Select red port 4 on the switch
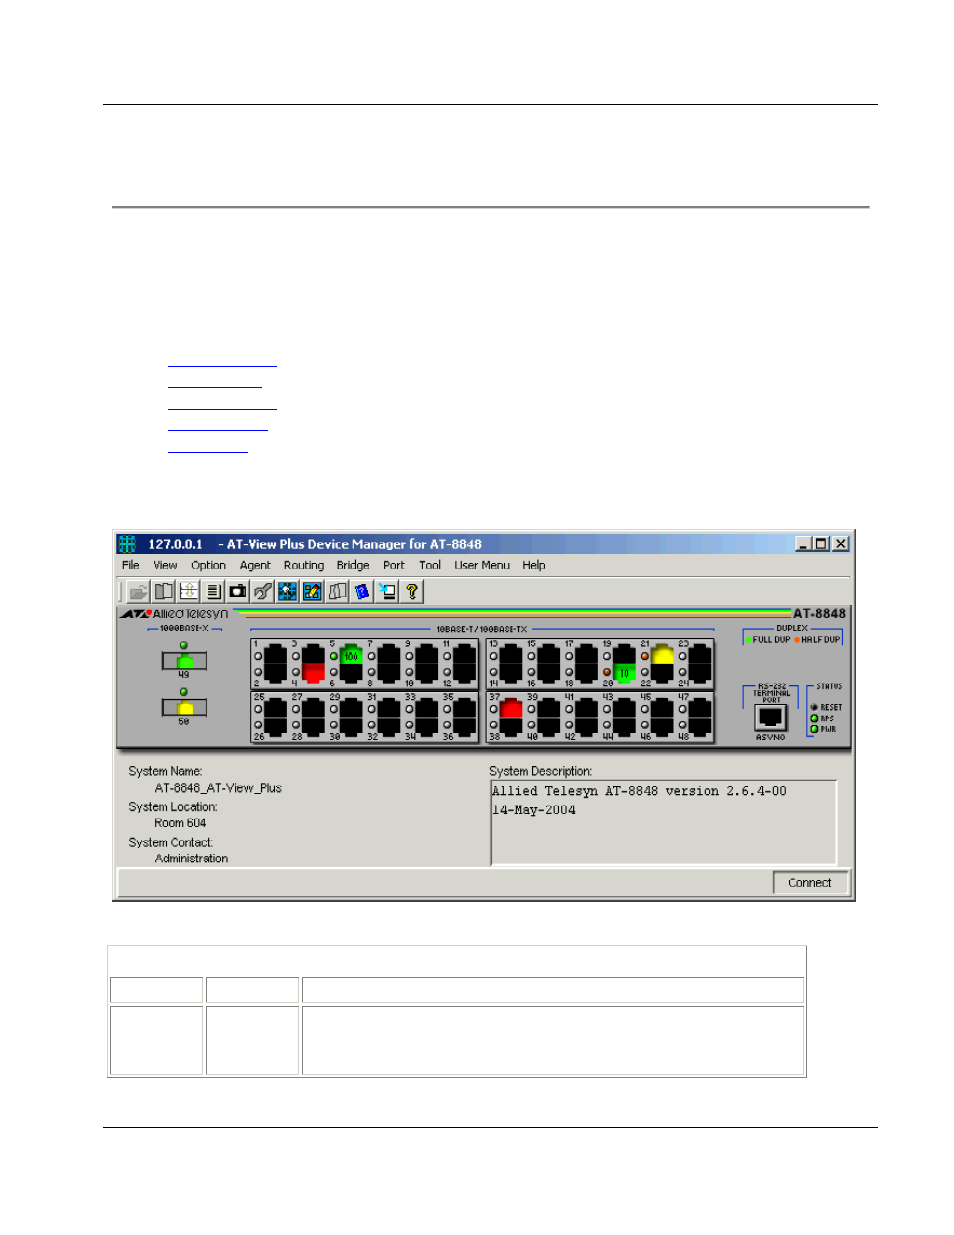The height and width of the screenshot is (1235, 954). tap(313, 672)
